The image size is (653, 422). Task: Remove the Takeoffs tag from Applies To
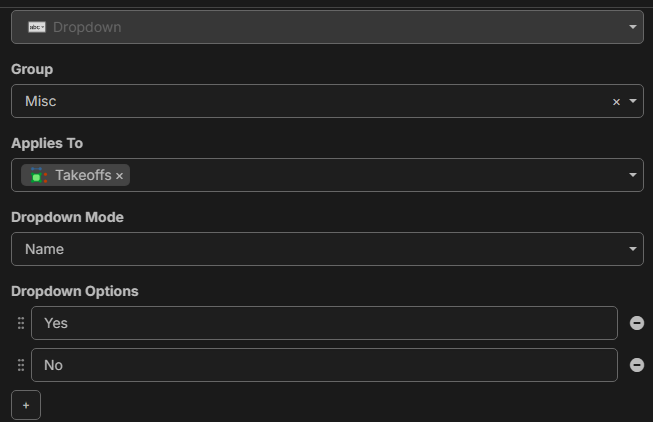(x=120, y=176)
